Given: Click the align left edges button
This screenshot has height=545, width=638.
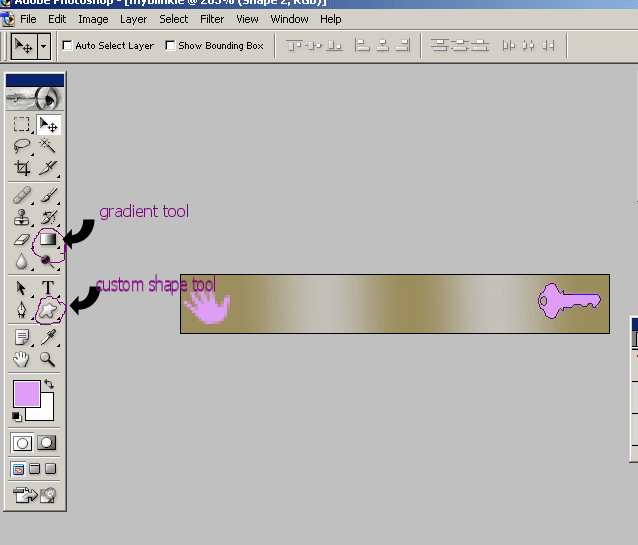Looking at the screenshot, I should pos(362,45).
